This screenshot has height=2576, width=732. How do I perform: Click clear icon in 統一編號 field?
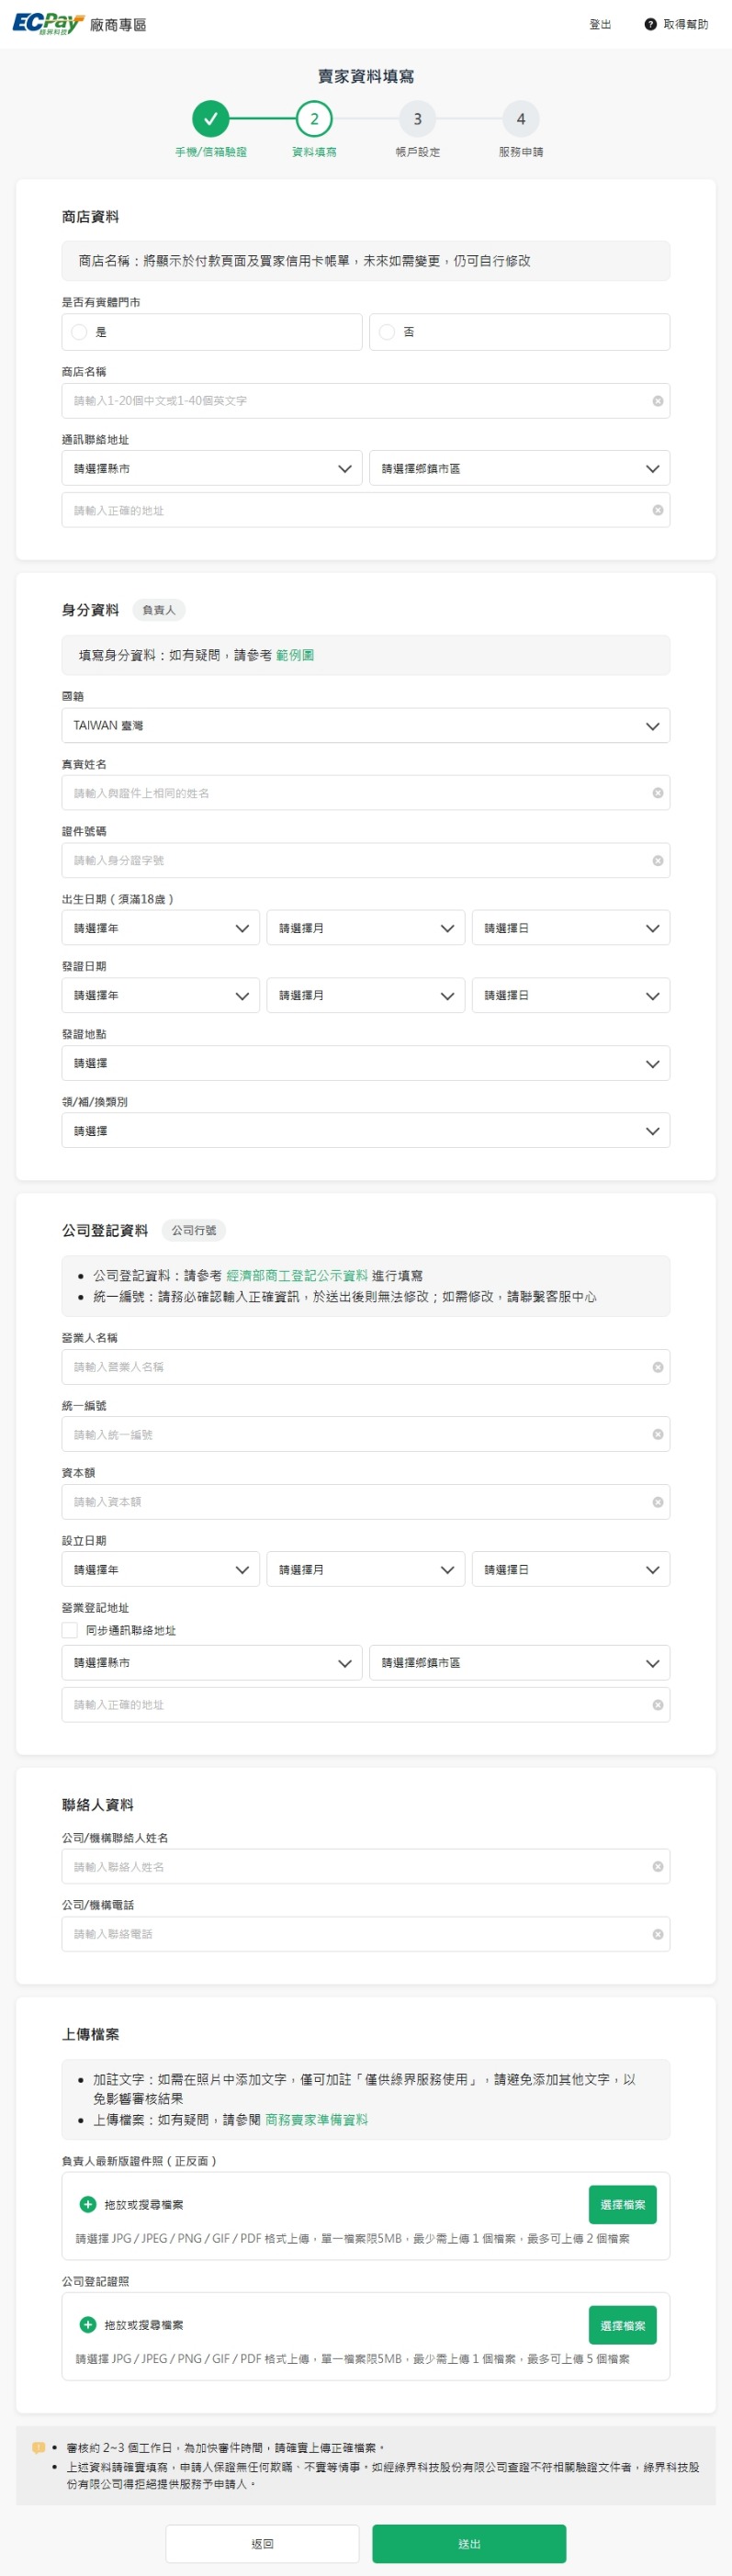pos(657,1434)
